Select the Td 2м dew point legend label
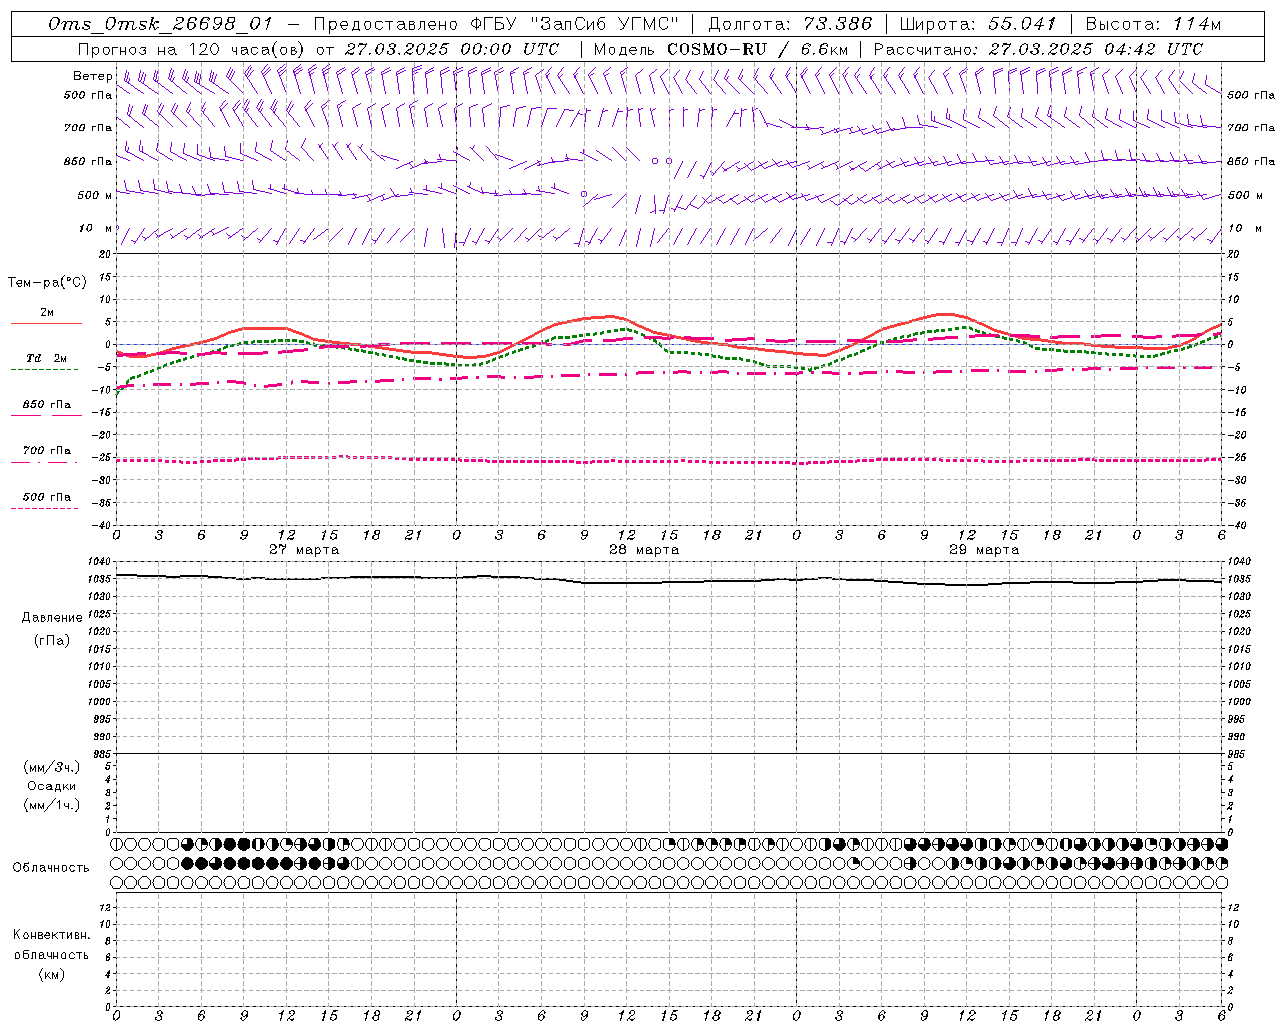The width and height of the screenshot is (1280, 1024). click(x=47, y=358)
